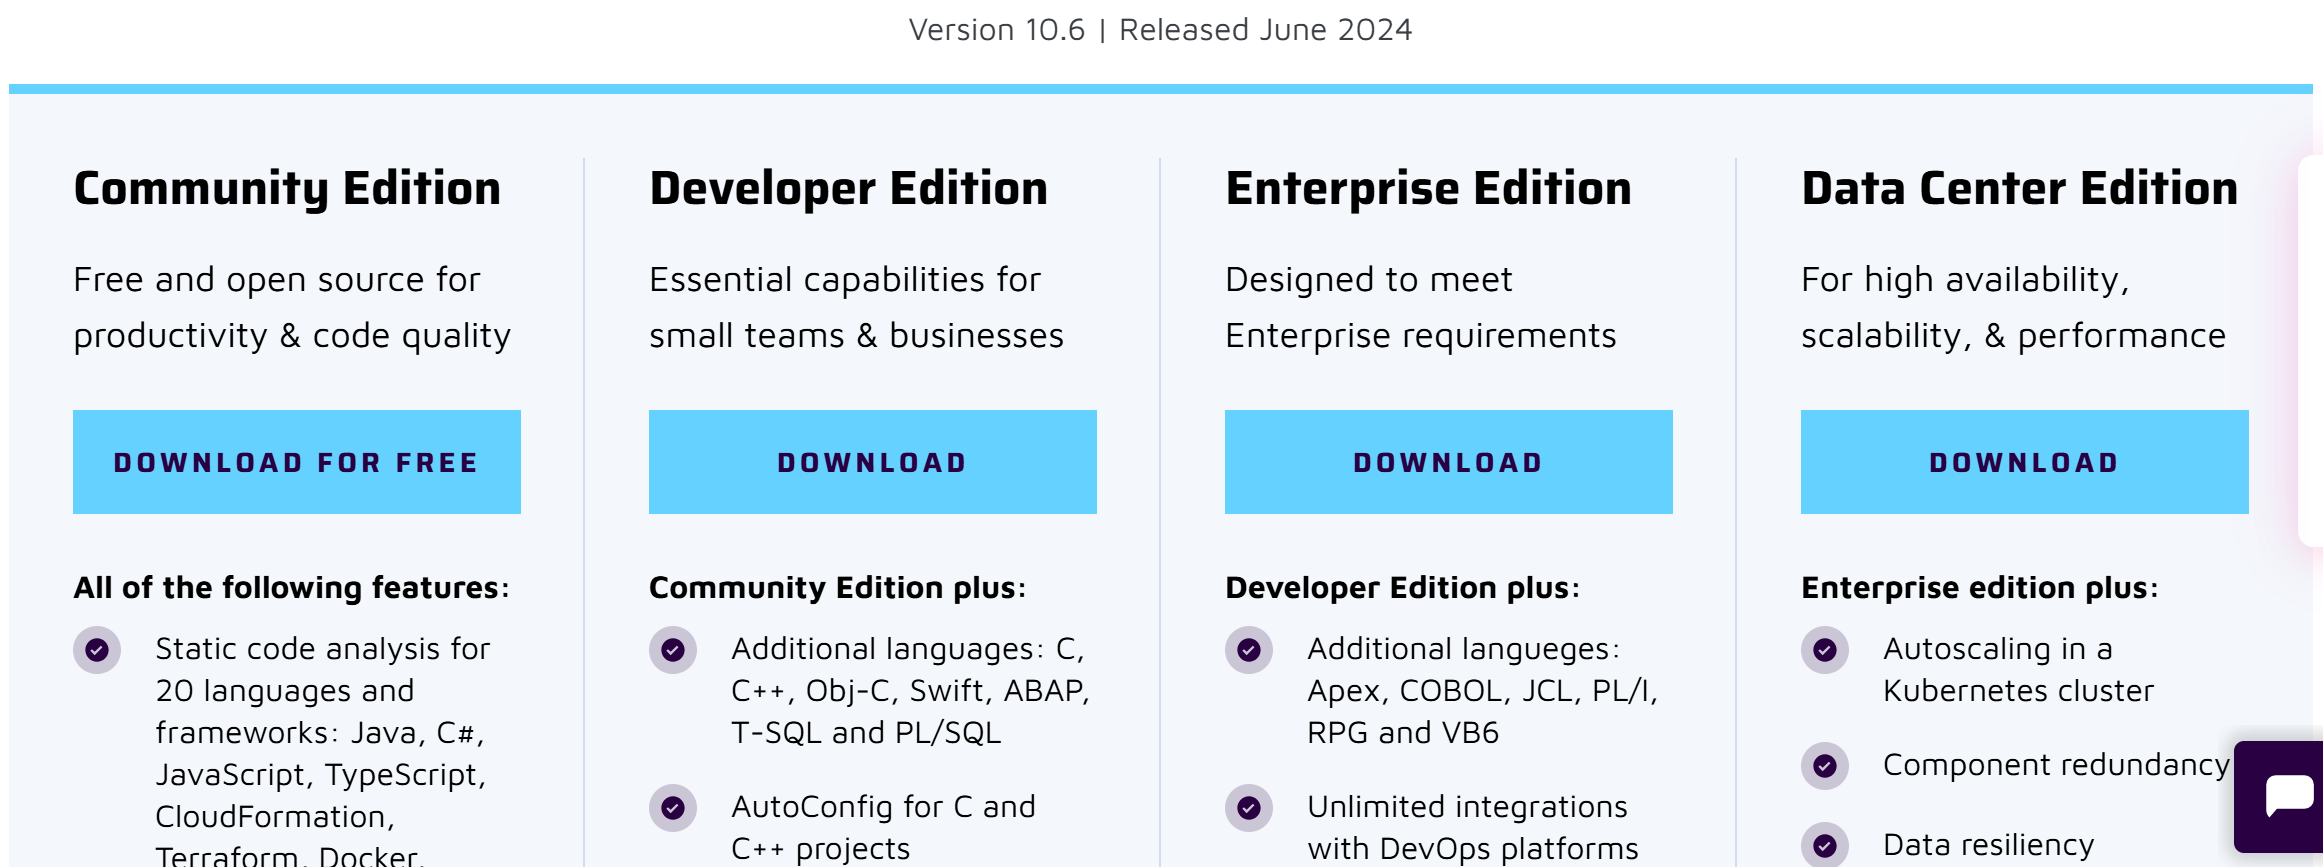Viewport: 2323px width, 867px height.
Task: Click 'Community Edition plus:' label
Action: point(837,588)
